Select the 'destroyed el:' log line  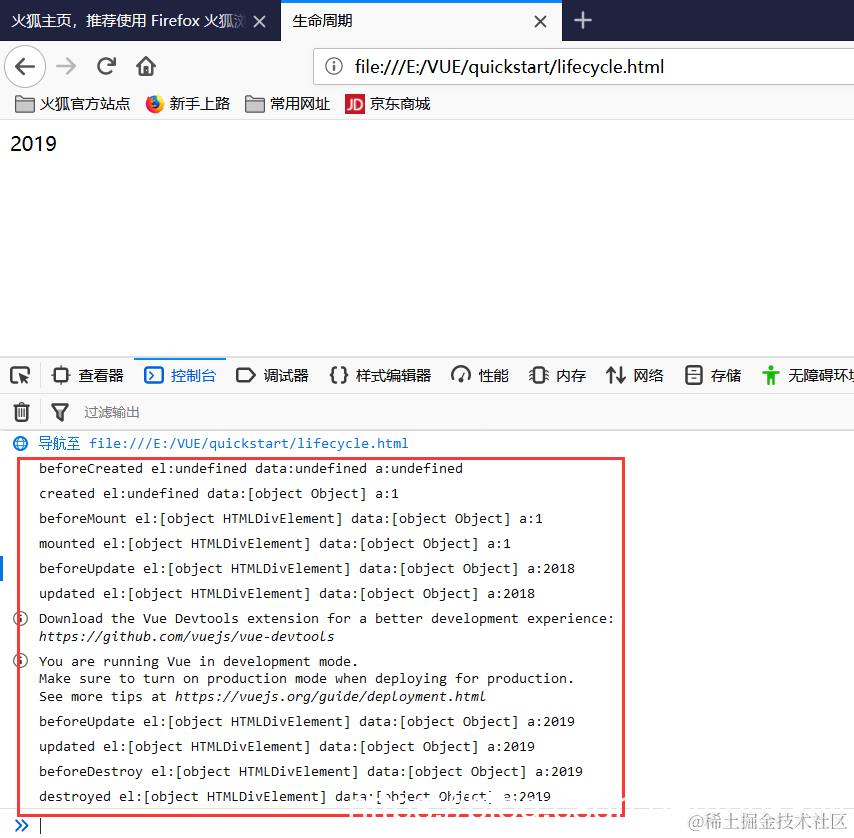click(x=295, y=797)
